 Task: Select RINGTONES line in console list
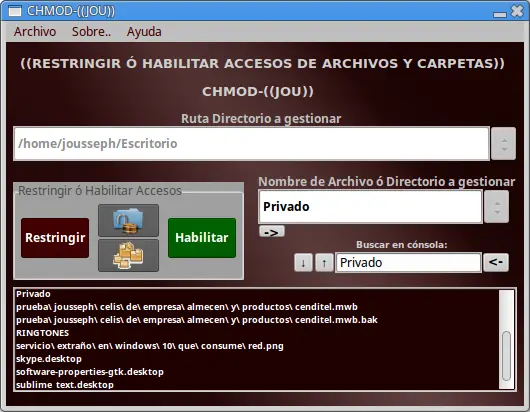click(x=43, y=333)
